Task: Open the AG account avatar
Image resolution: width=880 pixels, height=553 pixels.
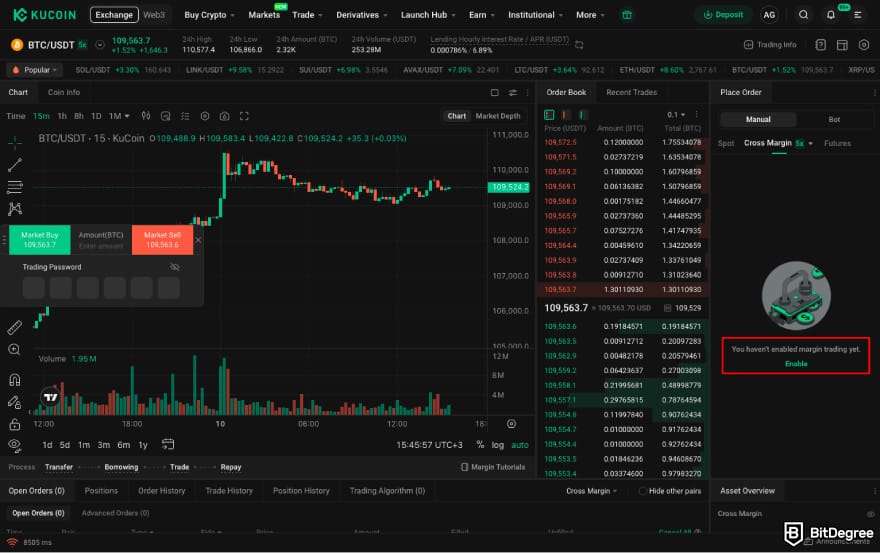Action: click(x=769, y=15)
